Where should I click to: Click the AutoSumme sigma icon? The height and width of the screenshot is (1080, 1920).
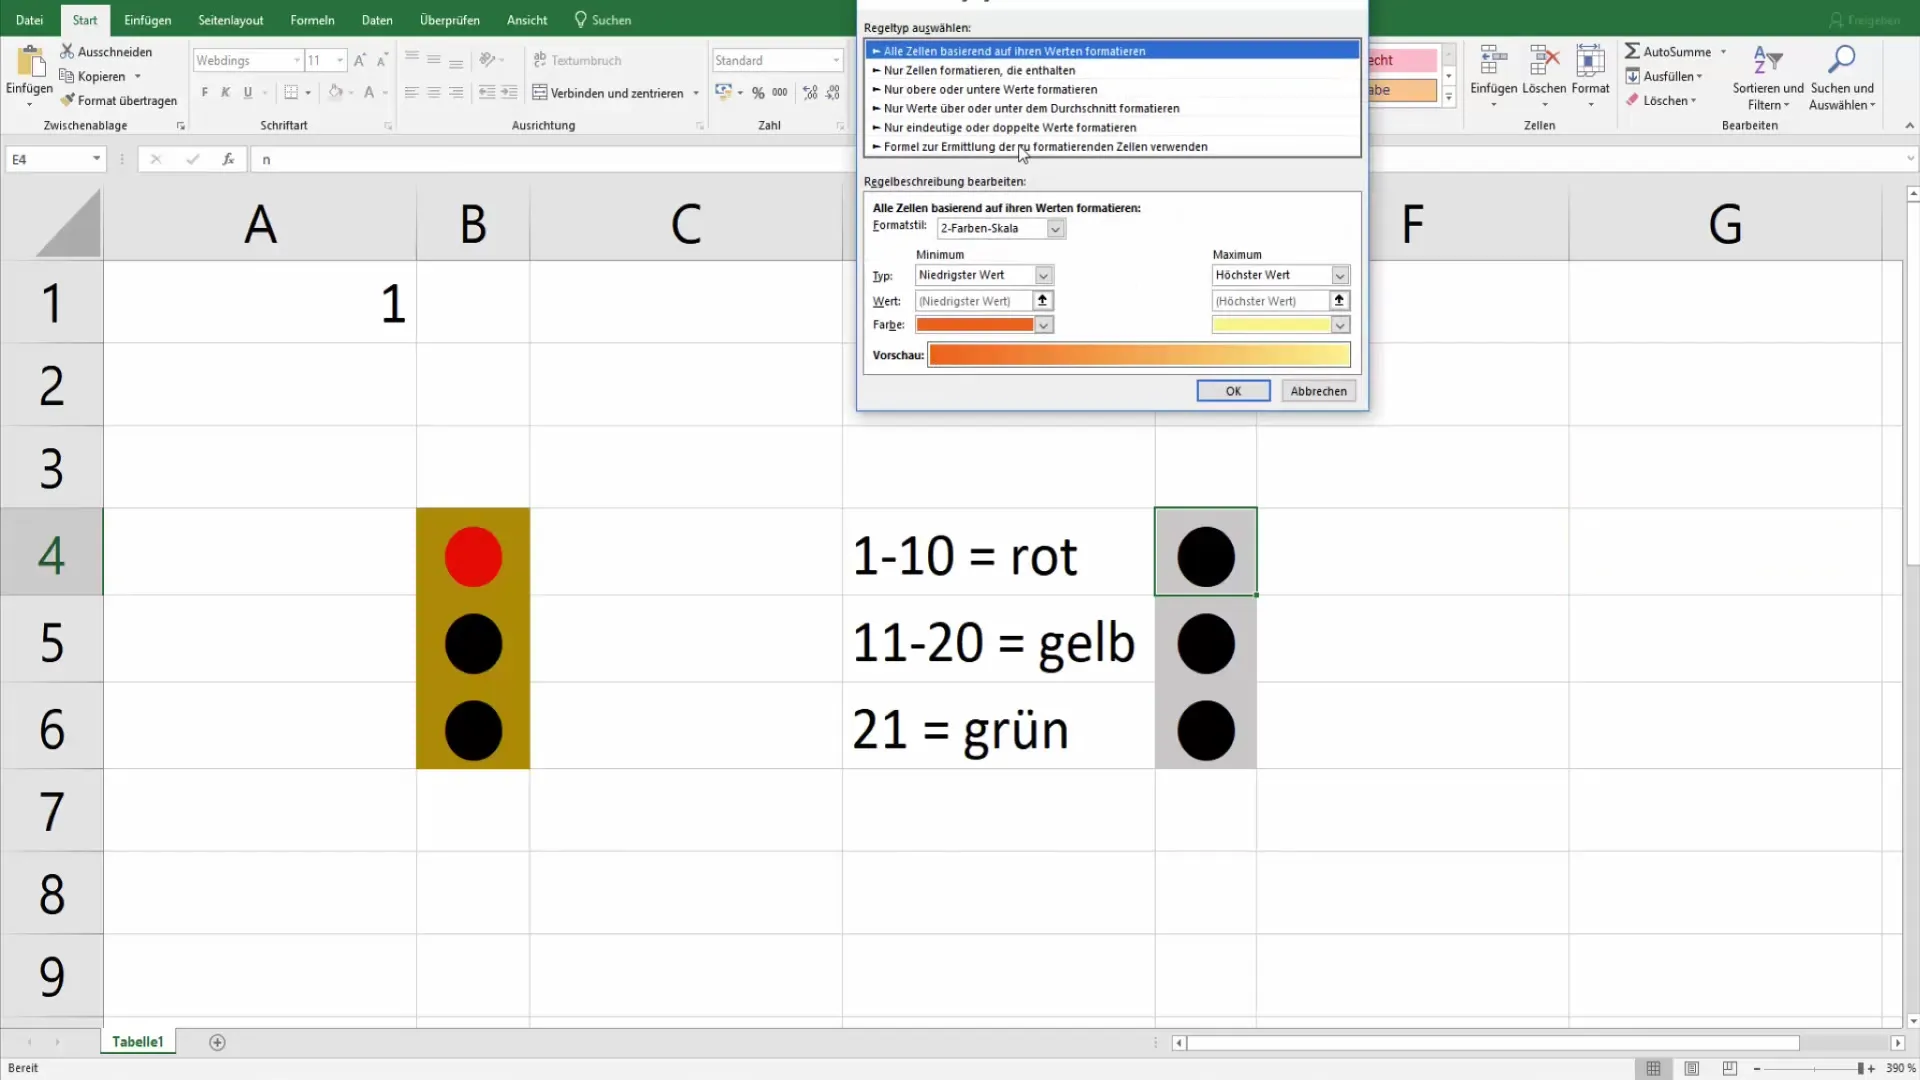tap(1632, 51)
